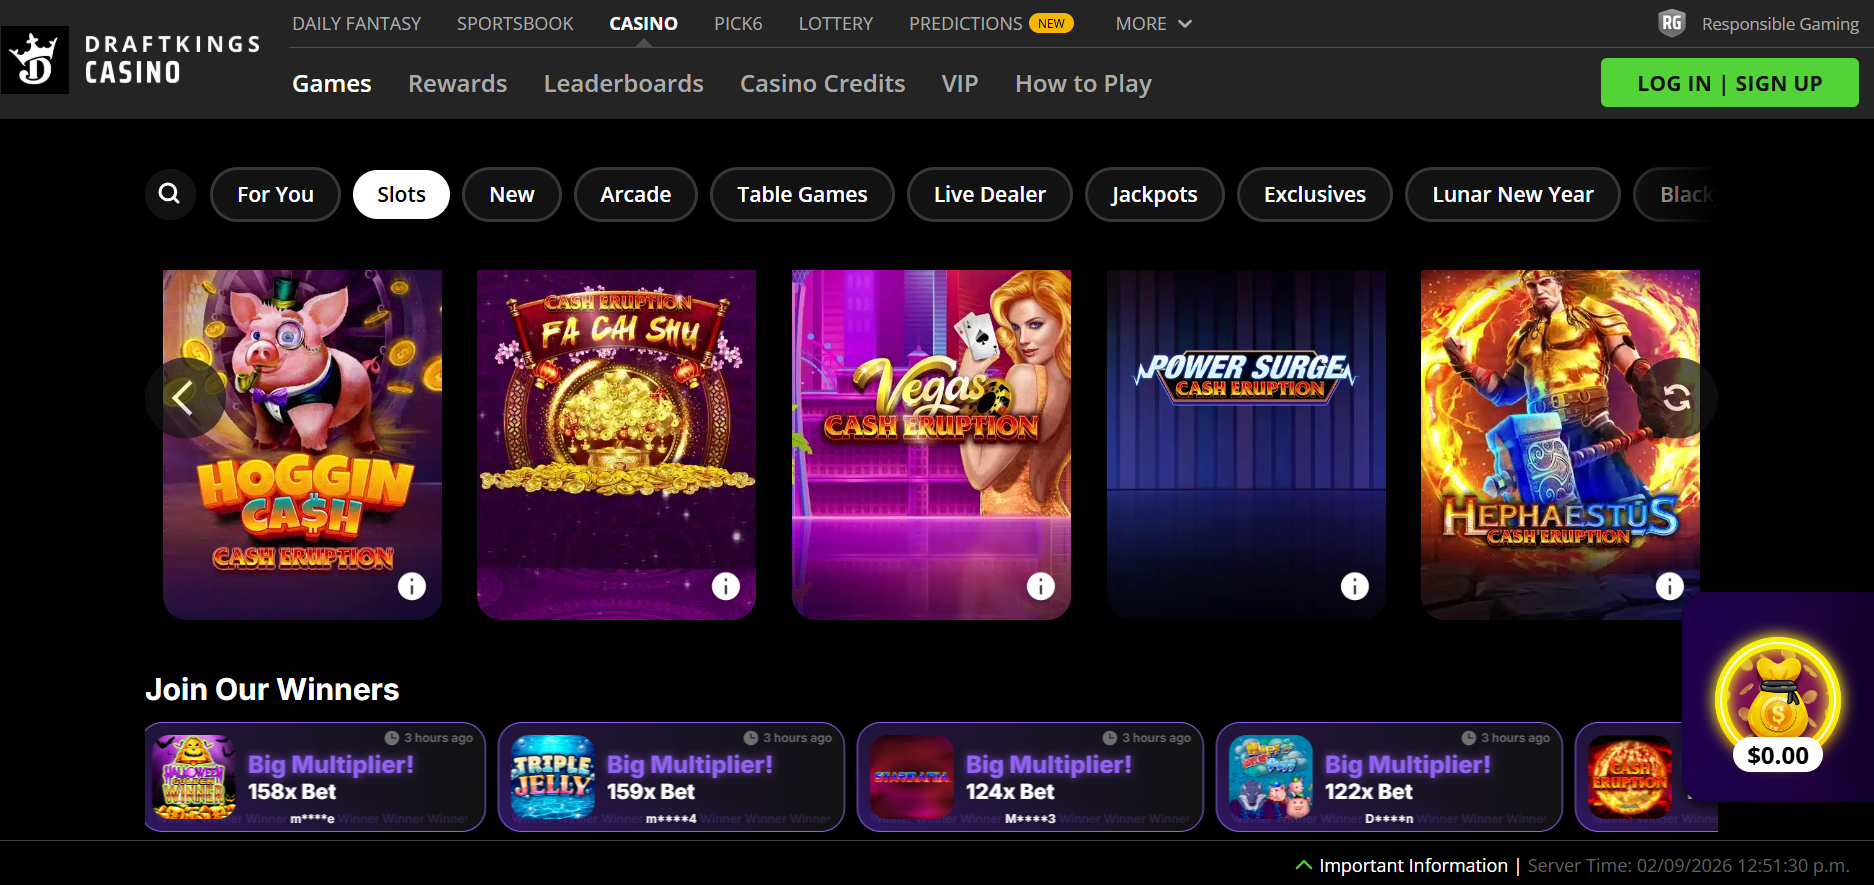
Task: Select the Slots category pill
Action: [401, 194]
